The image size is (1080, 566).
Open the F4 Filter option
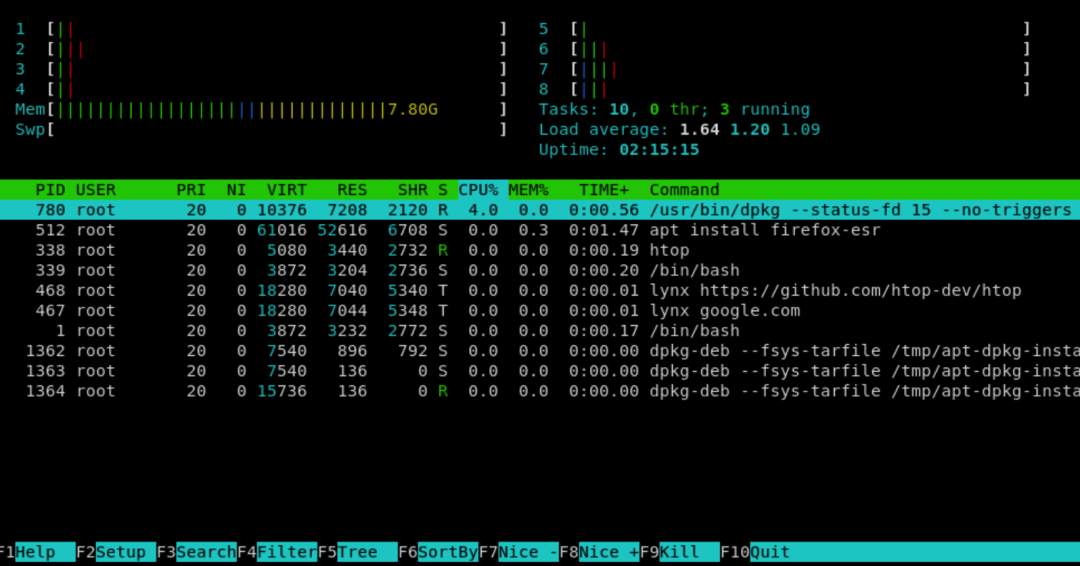pyautogui.click(x=277, y=552)
